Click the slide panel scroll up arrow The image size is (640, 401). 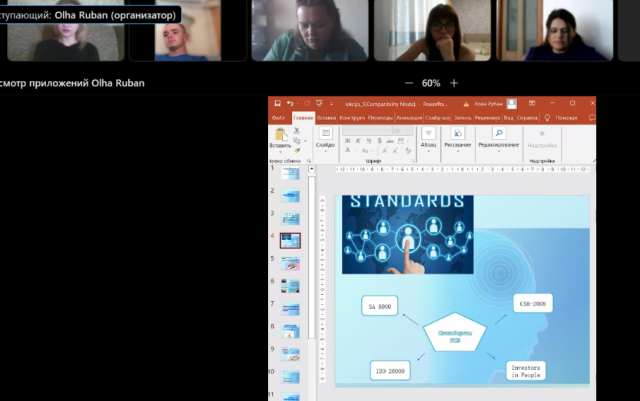coord(311,169)
